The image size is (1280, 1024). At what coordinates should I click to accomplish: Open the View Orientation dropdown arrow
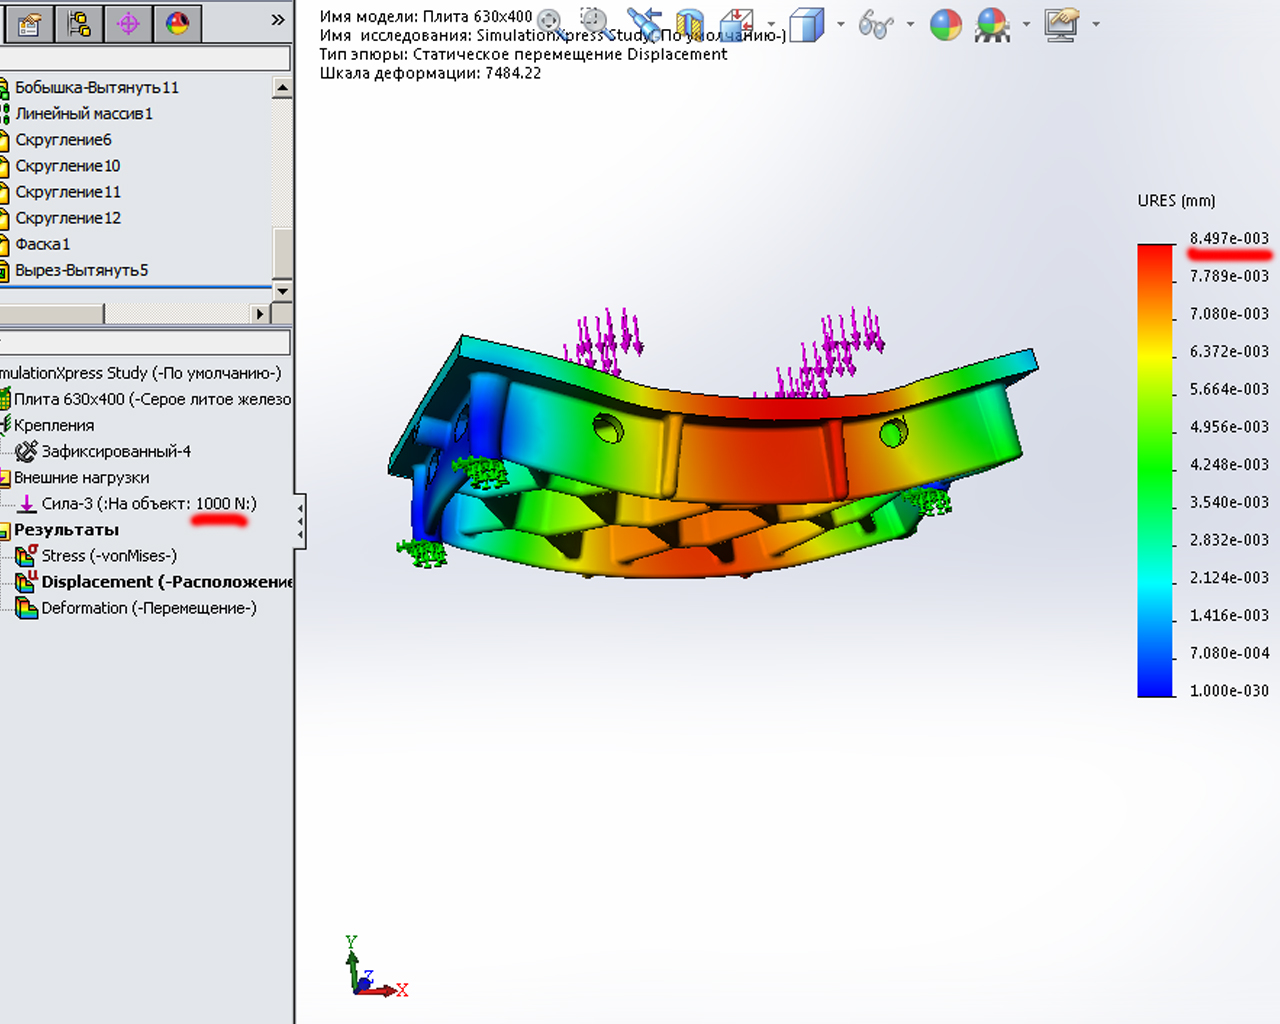[x=771, y=24]
